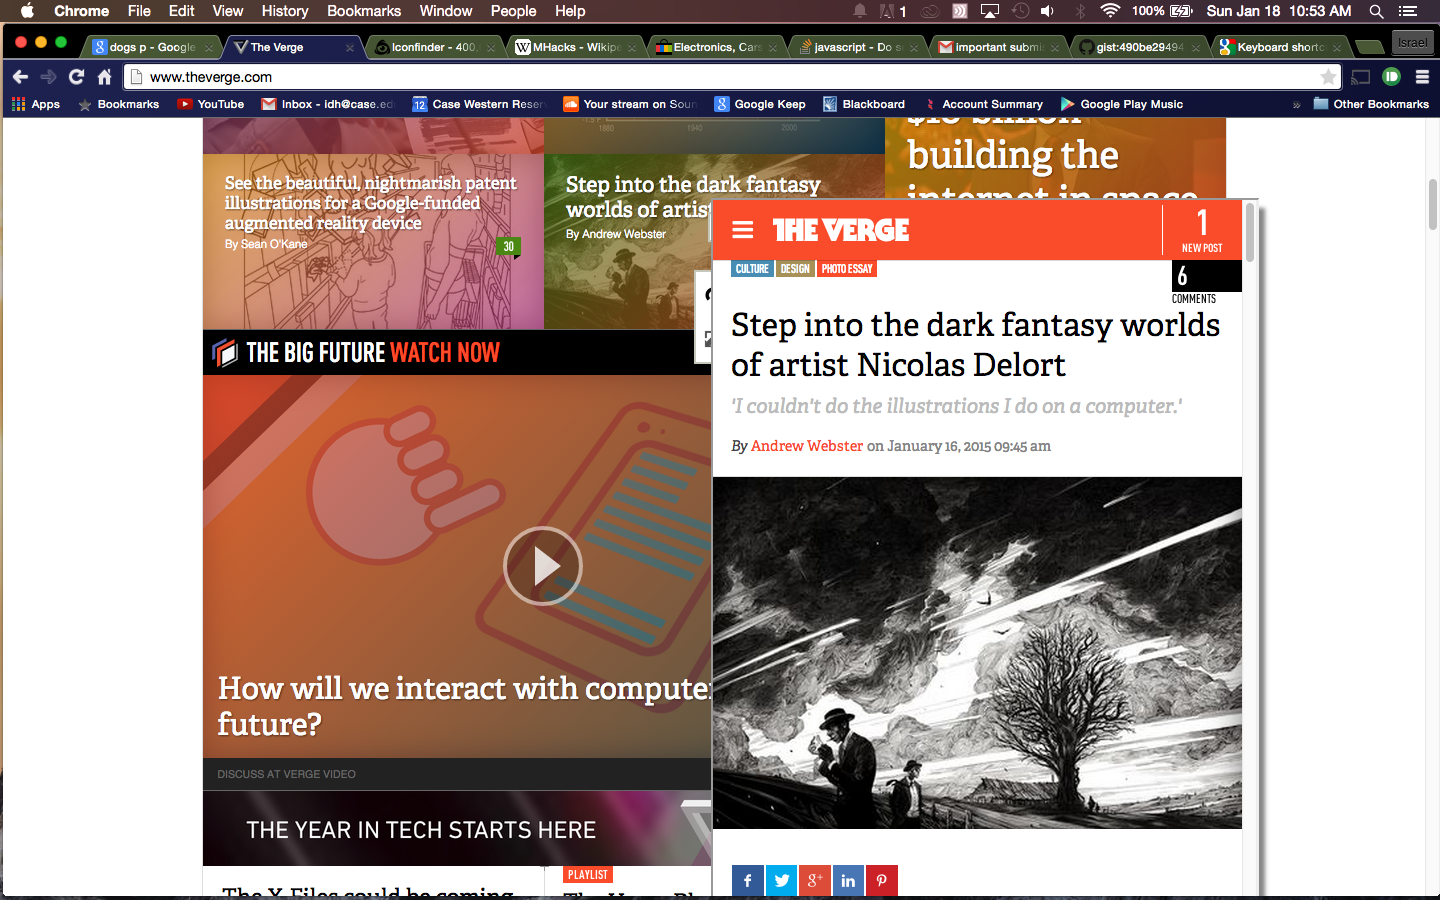This screenshot has height=900, width=1440.
Task: Click The Verge logo in the popup header
Action: tap(841, 230)
